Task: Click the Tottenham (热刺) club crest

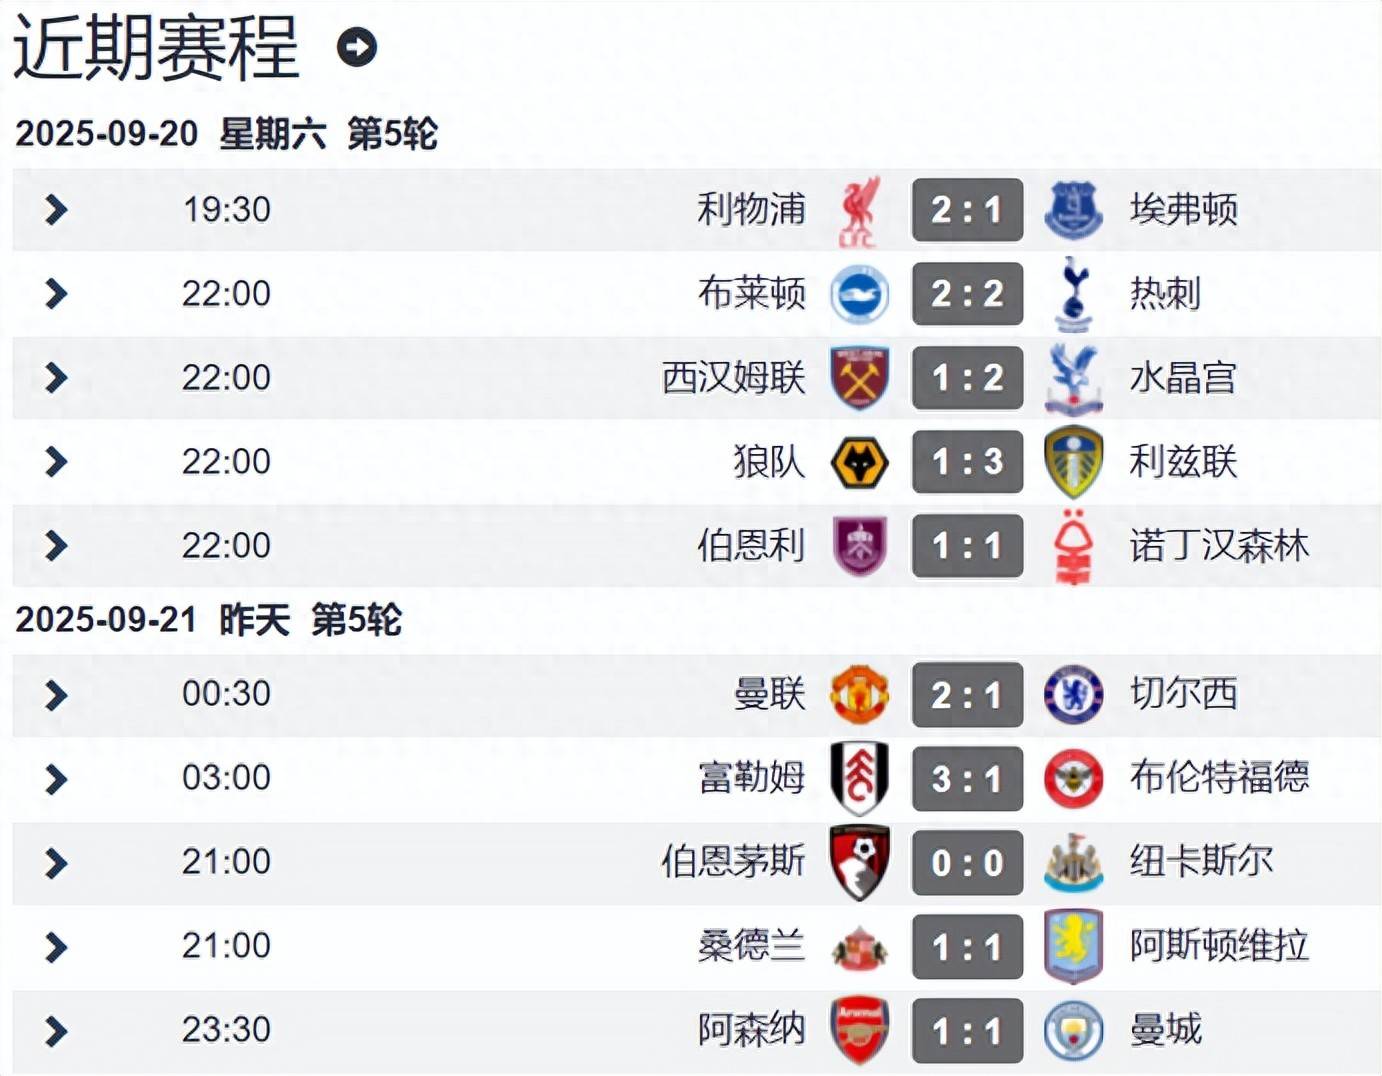Action: pyautogui.click(x=1073, y=294)
